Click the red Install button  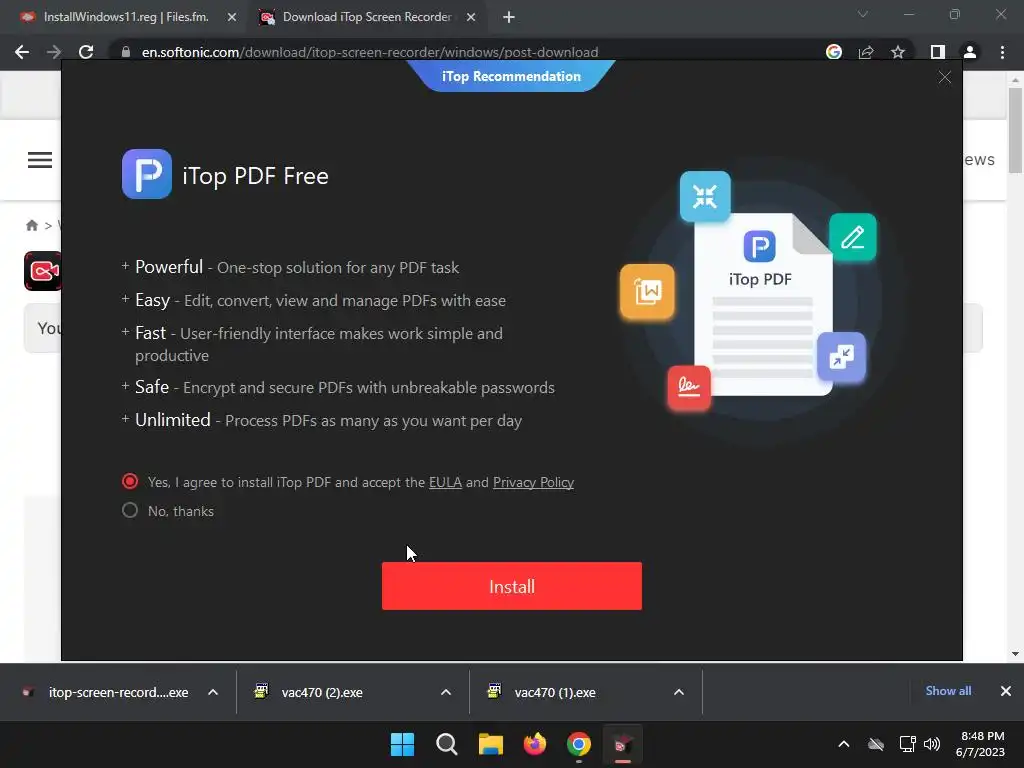(x=511, y=586)
